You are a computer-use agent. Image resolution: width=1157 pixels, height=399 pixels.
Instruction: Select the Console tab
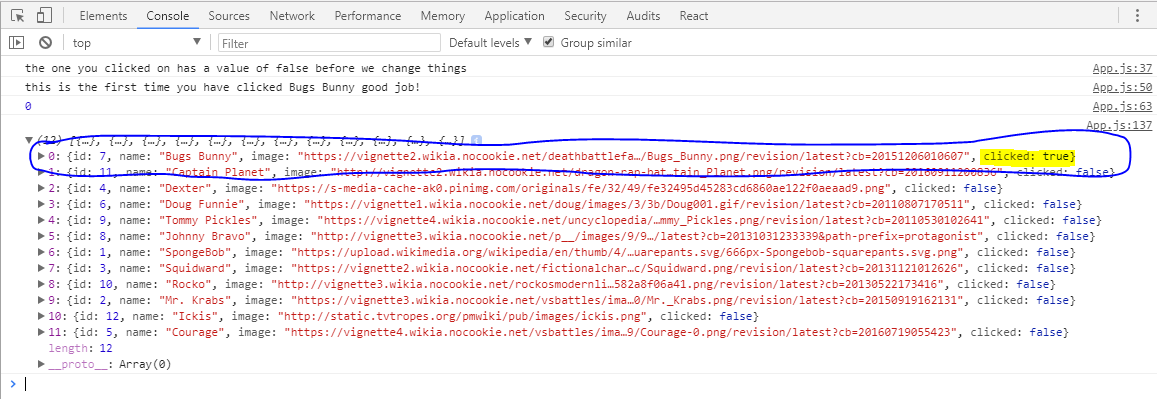point(167,15)
